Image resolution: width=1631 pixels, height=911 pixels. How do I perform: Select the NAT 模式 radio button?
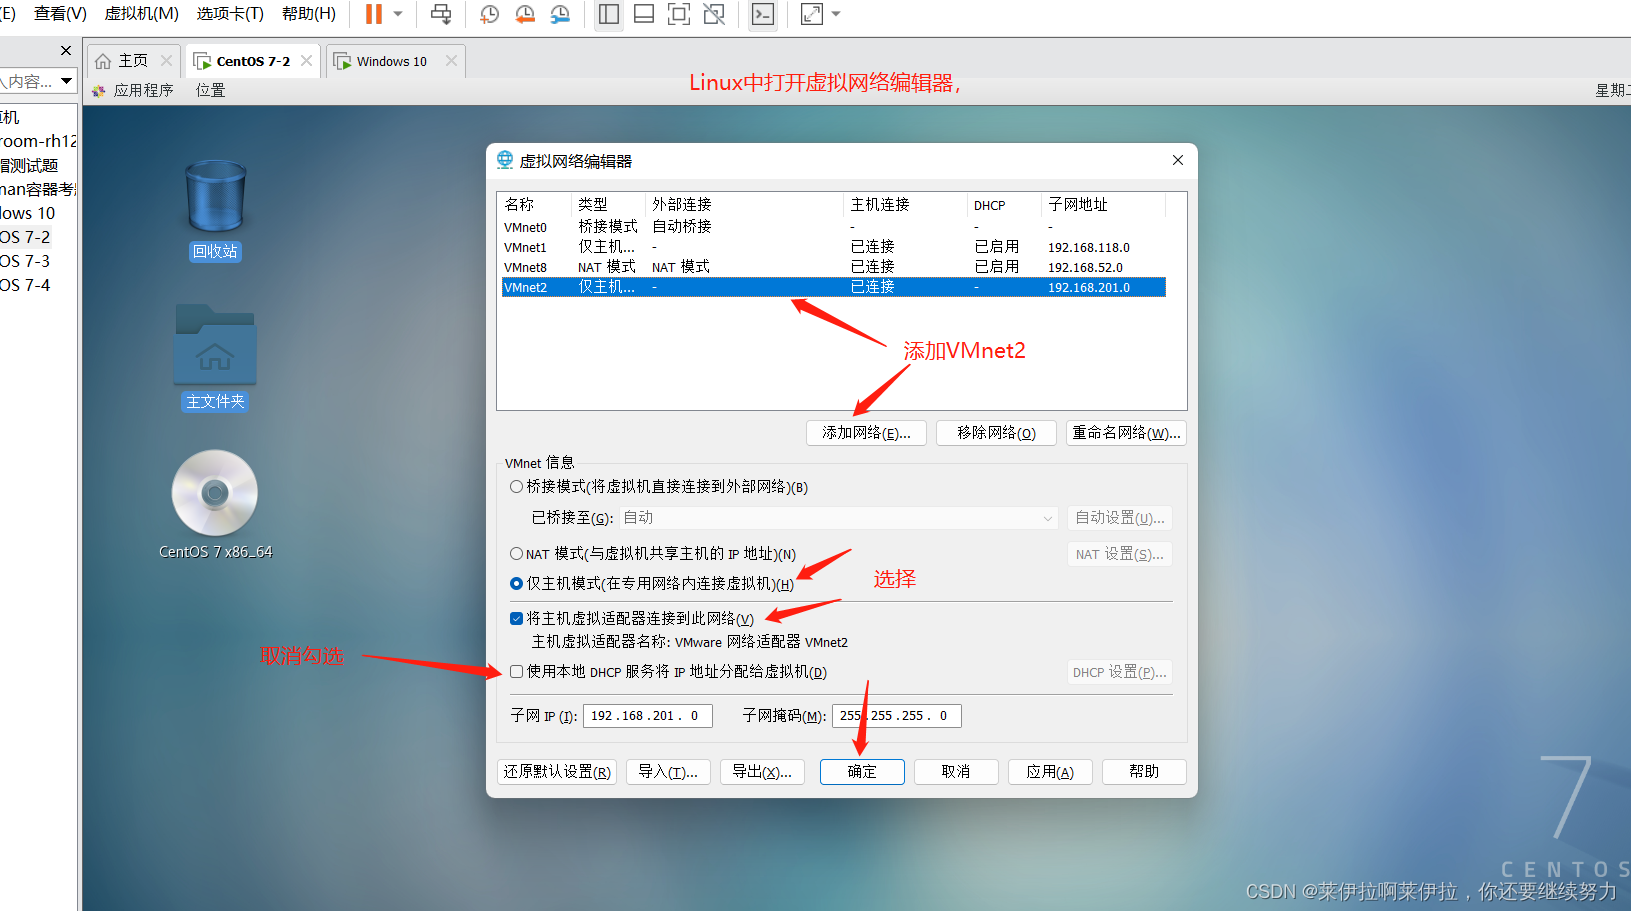click(516, 554)
